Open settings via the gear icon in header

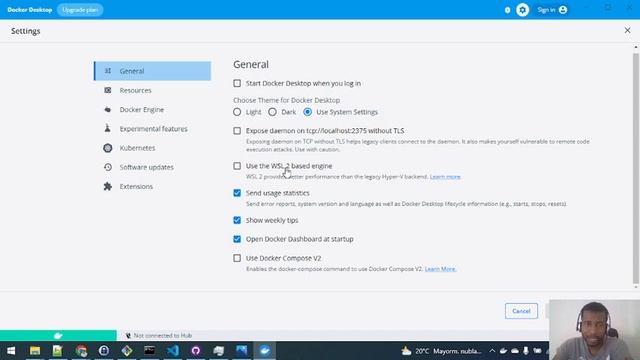[522, 10]
